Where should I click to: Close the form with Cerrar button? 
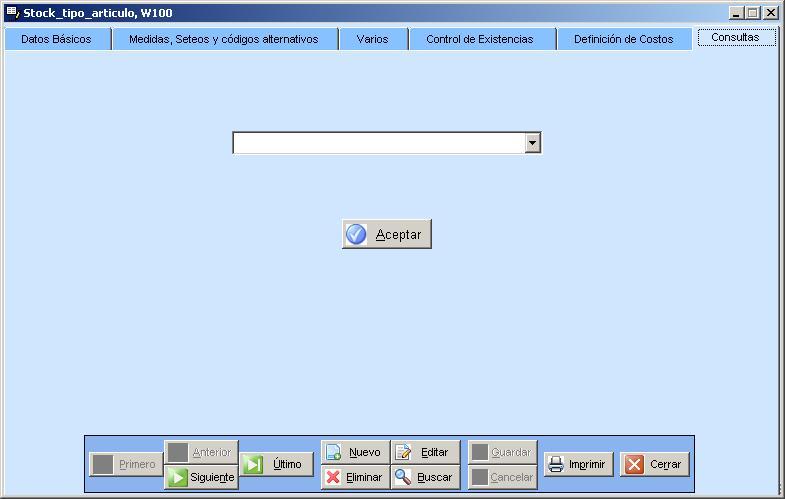(x=655, y=464)
